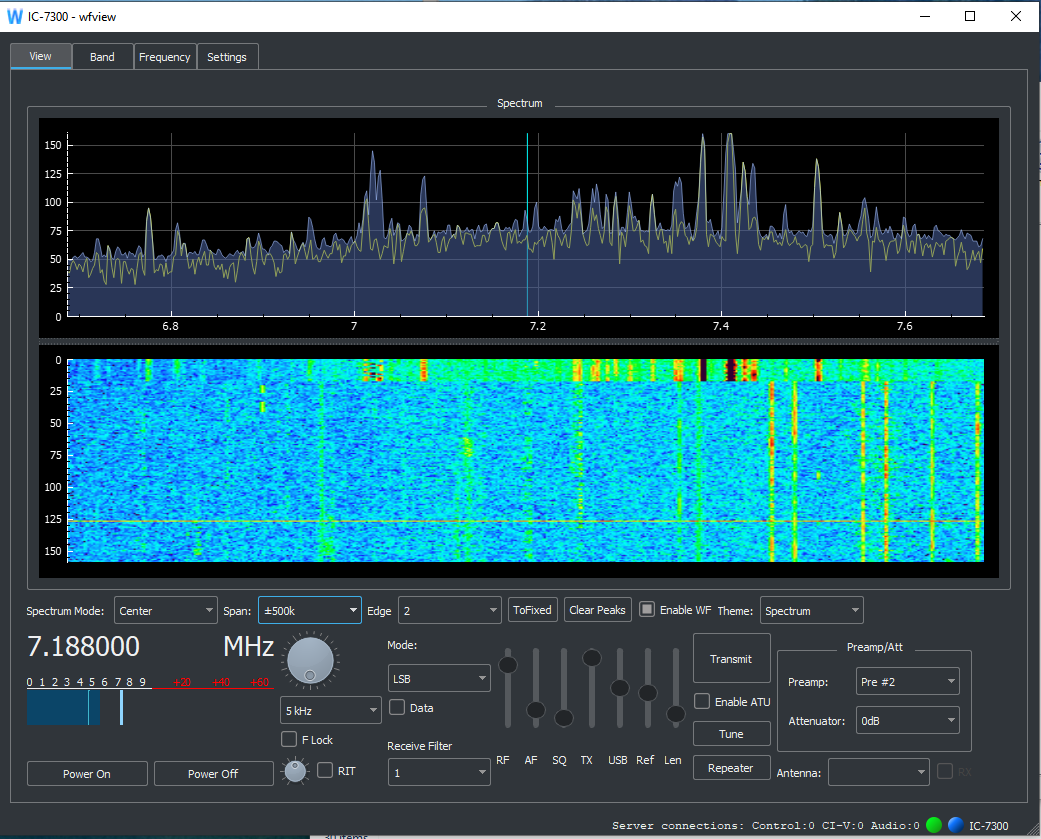This screenshot has width=1041, height=839.
Task: Click the 7.188000 frequency readout
Action: pos(84,647)
